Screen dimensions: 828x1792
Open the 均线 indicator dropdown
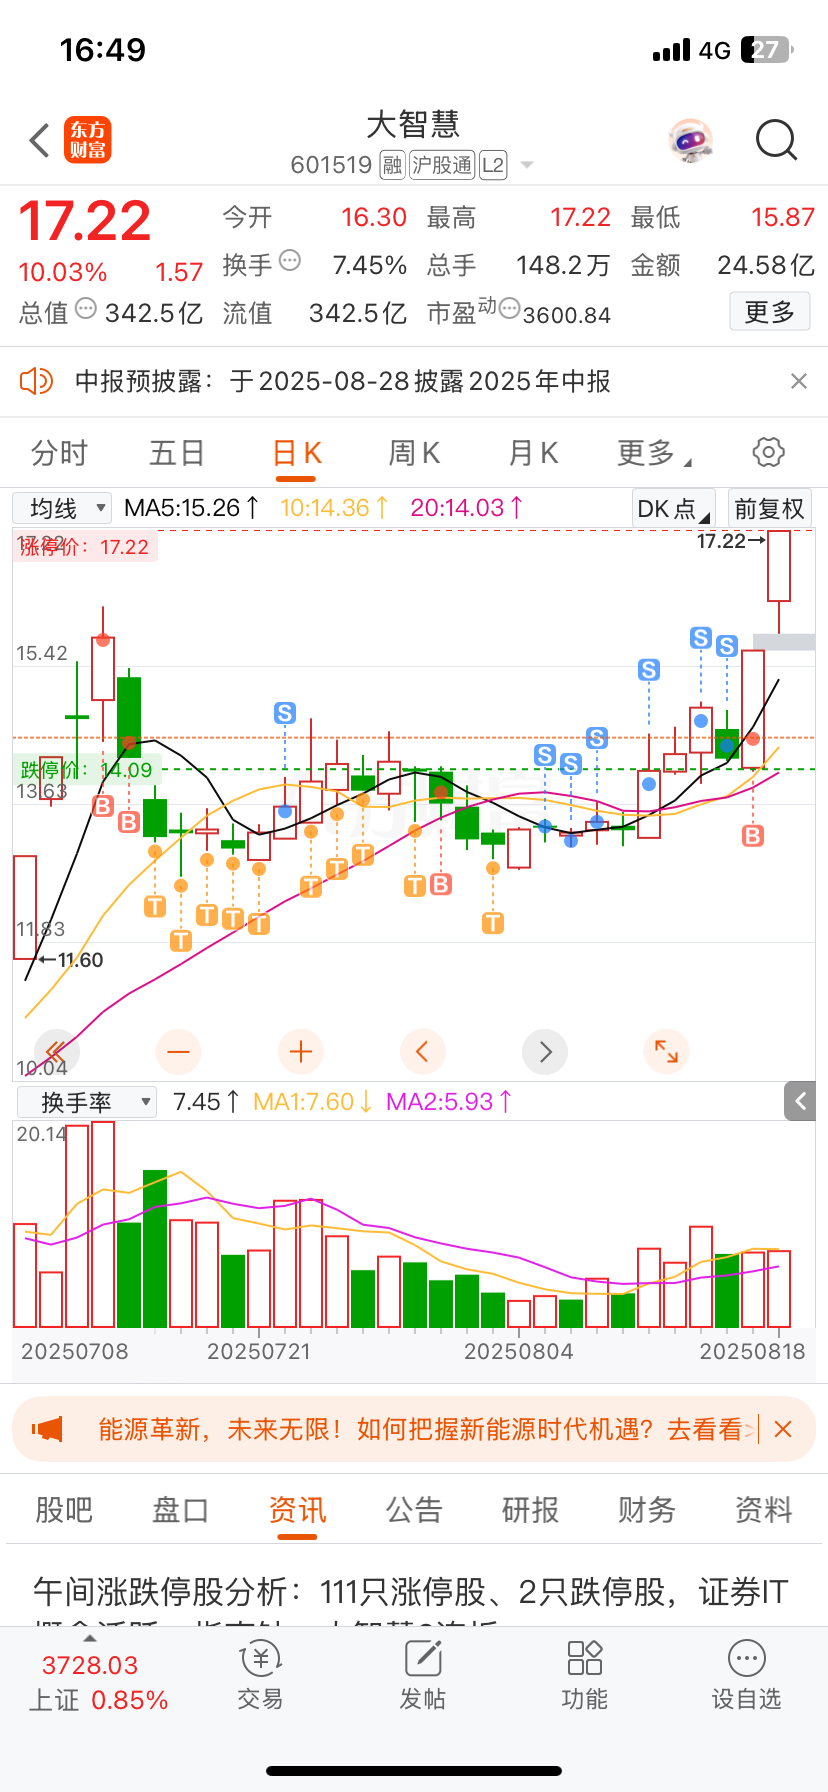[62, 508]
